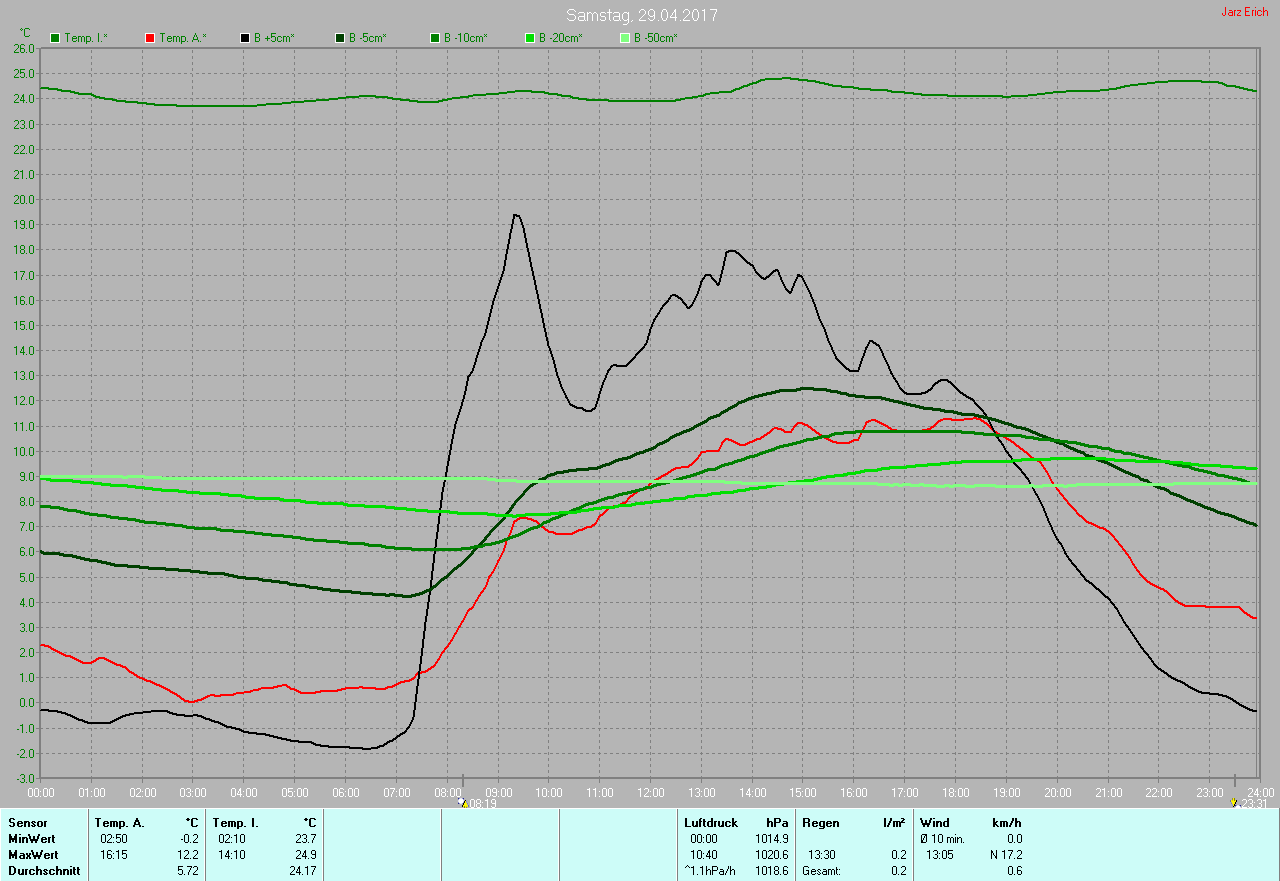Click the "Jarz Erich" text in the corner

click(x=1245, y=12)
